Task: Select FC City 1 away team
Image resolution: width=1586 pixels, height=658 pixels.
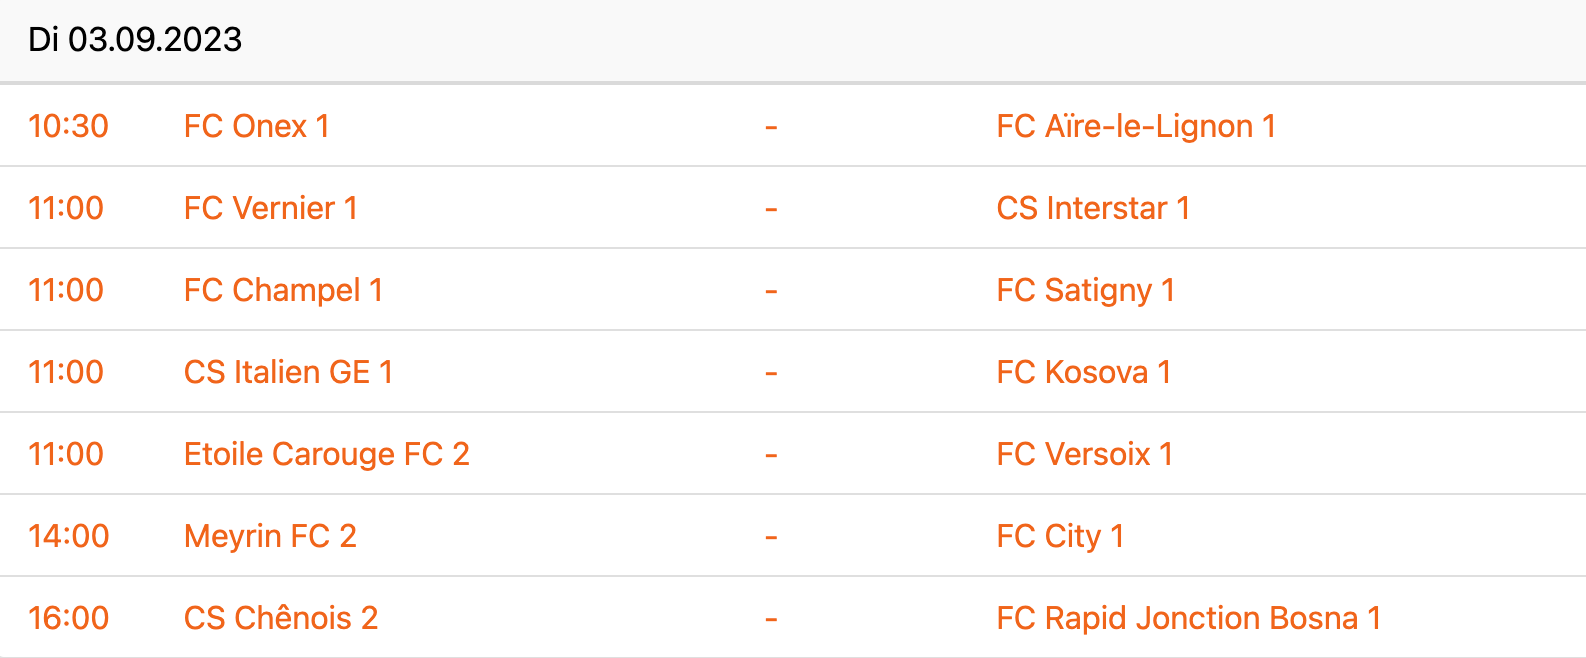Action: [1060, 536]
